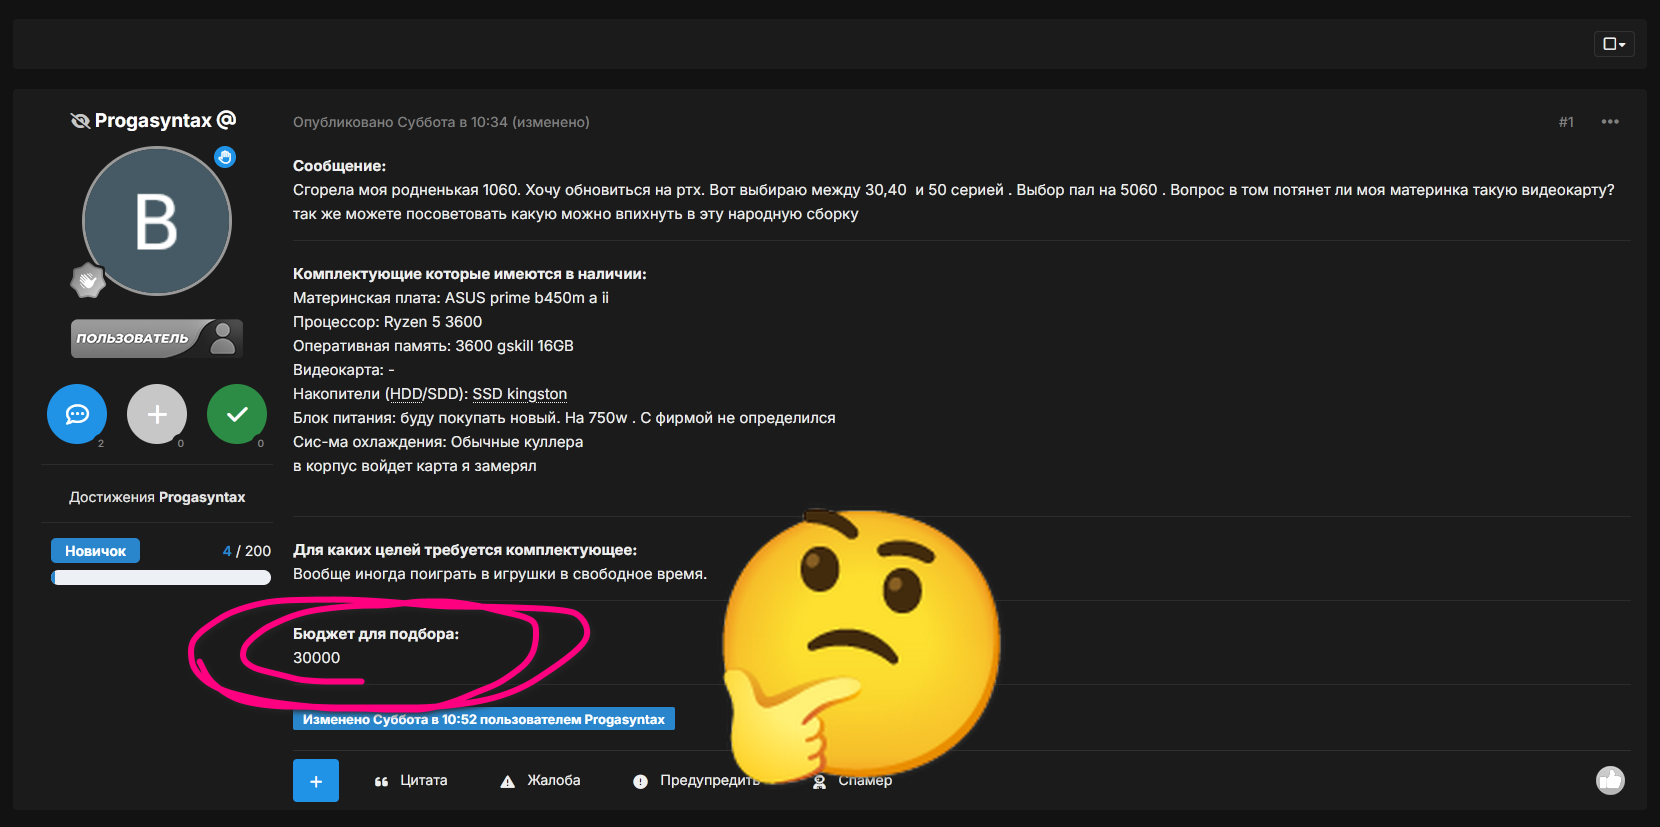Report the post with Жалоба

point(541,781)
